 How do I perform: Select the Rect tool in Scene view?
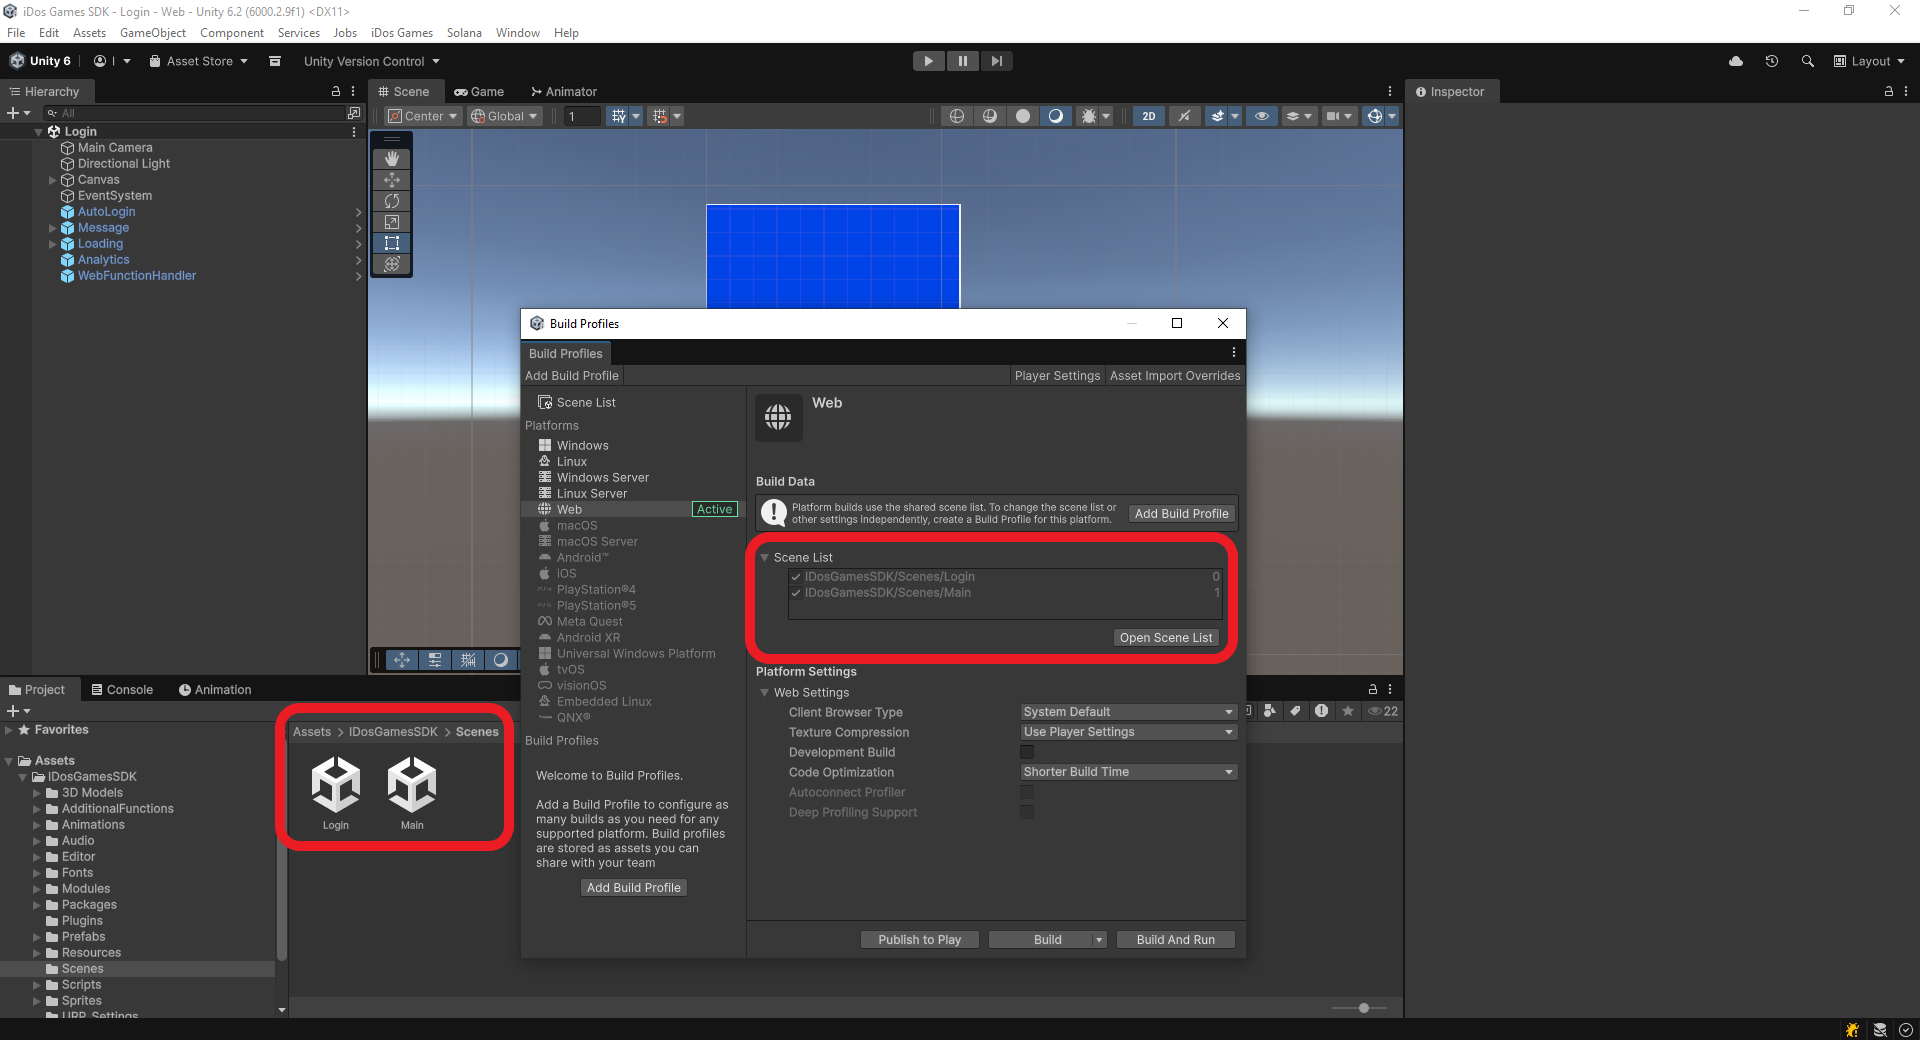click(x=392, y=243)
